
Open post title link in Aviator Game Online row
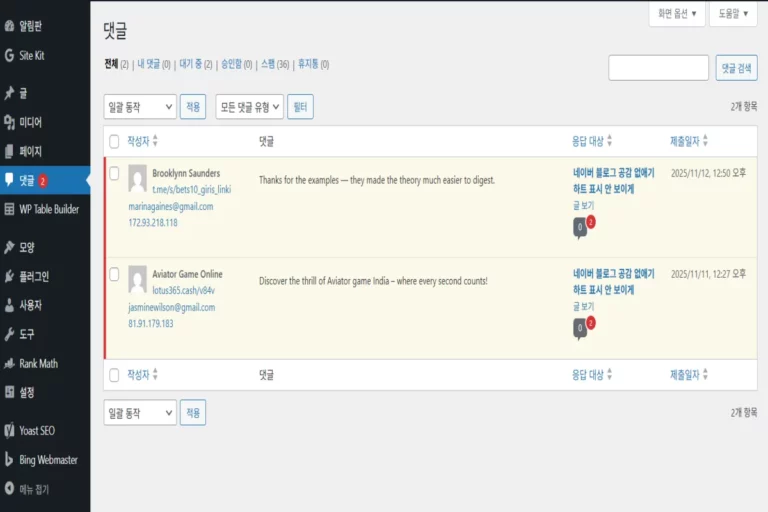(x=614, y=282)
